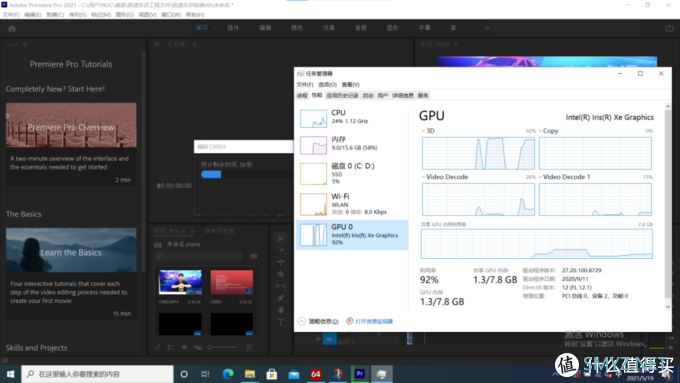Collapse Task Manager with 简略信息 expander
The height and width of the screenshot is (383, 680).
coord(318,321)
